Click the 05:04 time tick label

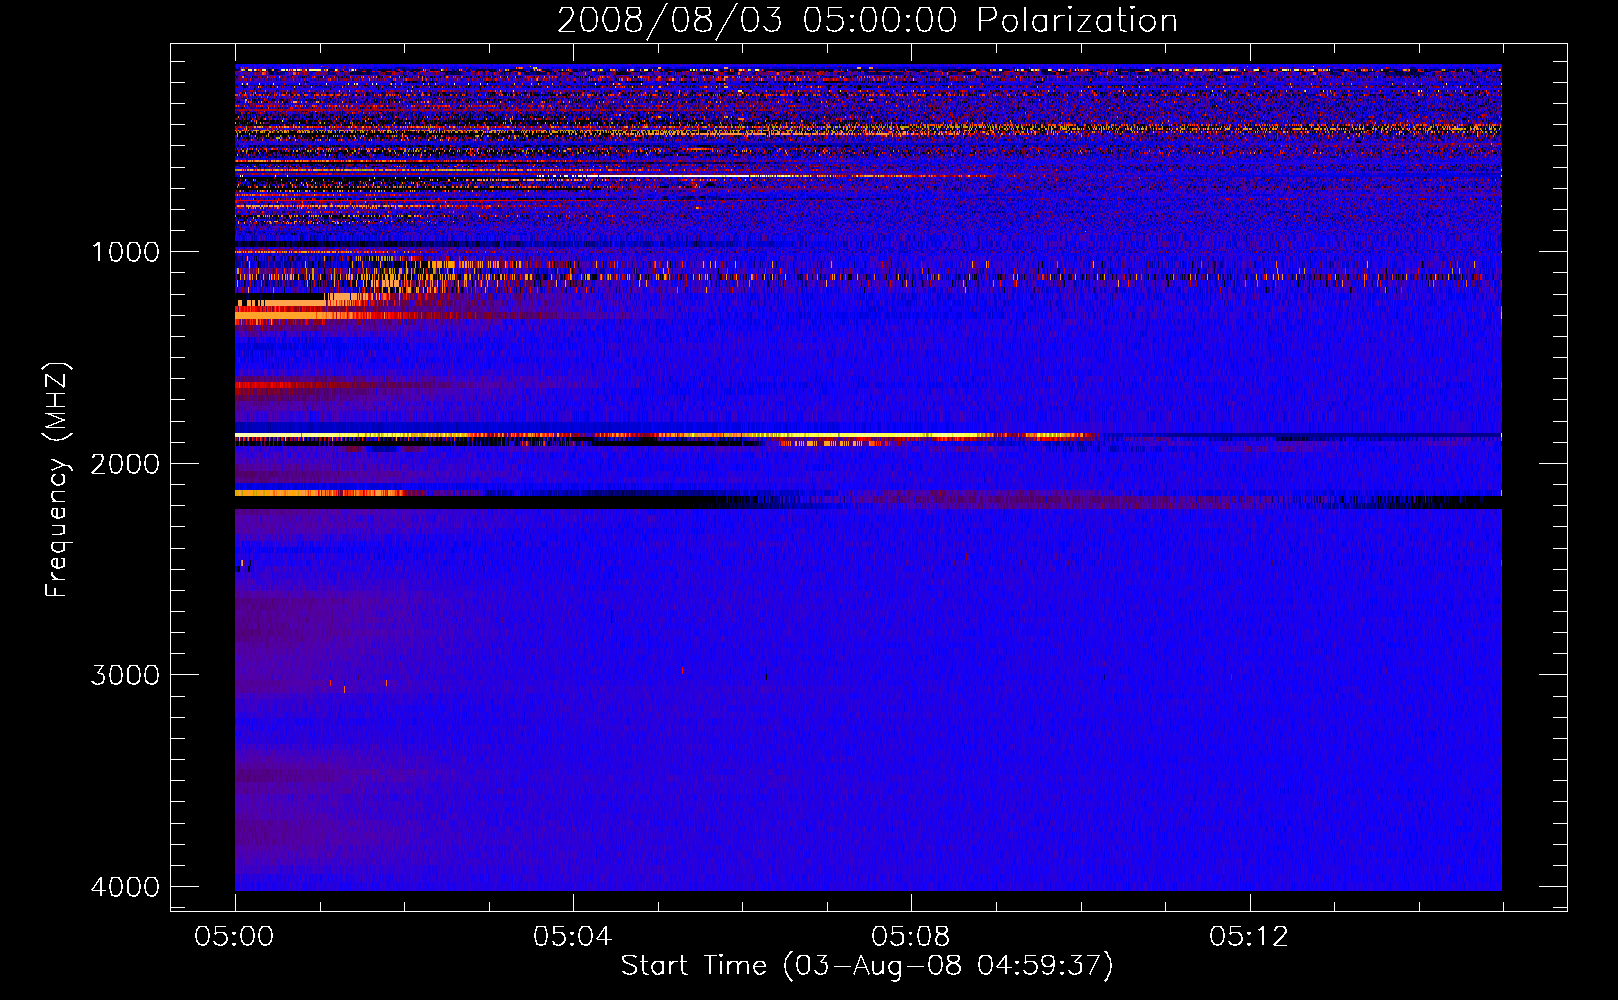point(573,937)
